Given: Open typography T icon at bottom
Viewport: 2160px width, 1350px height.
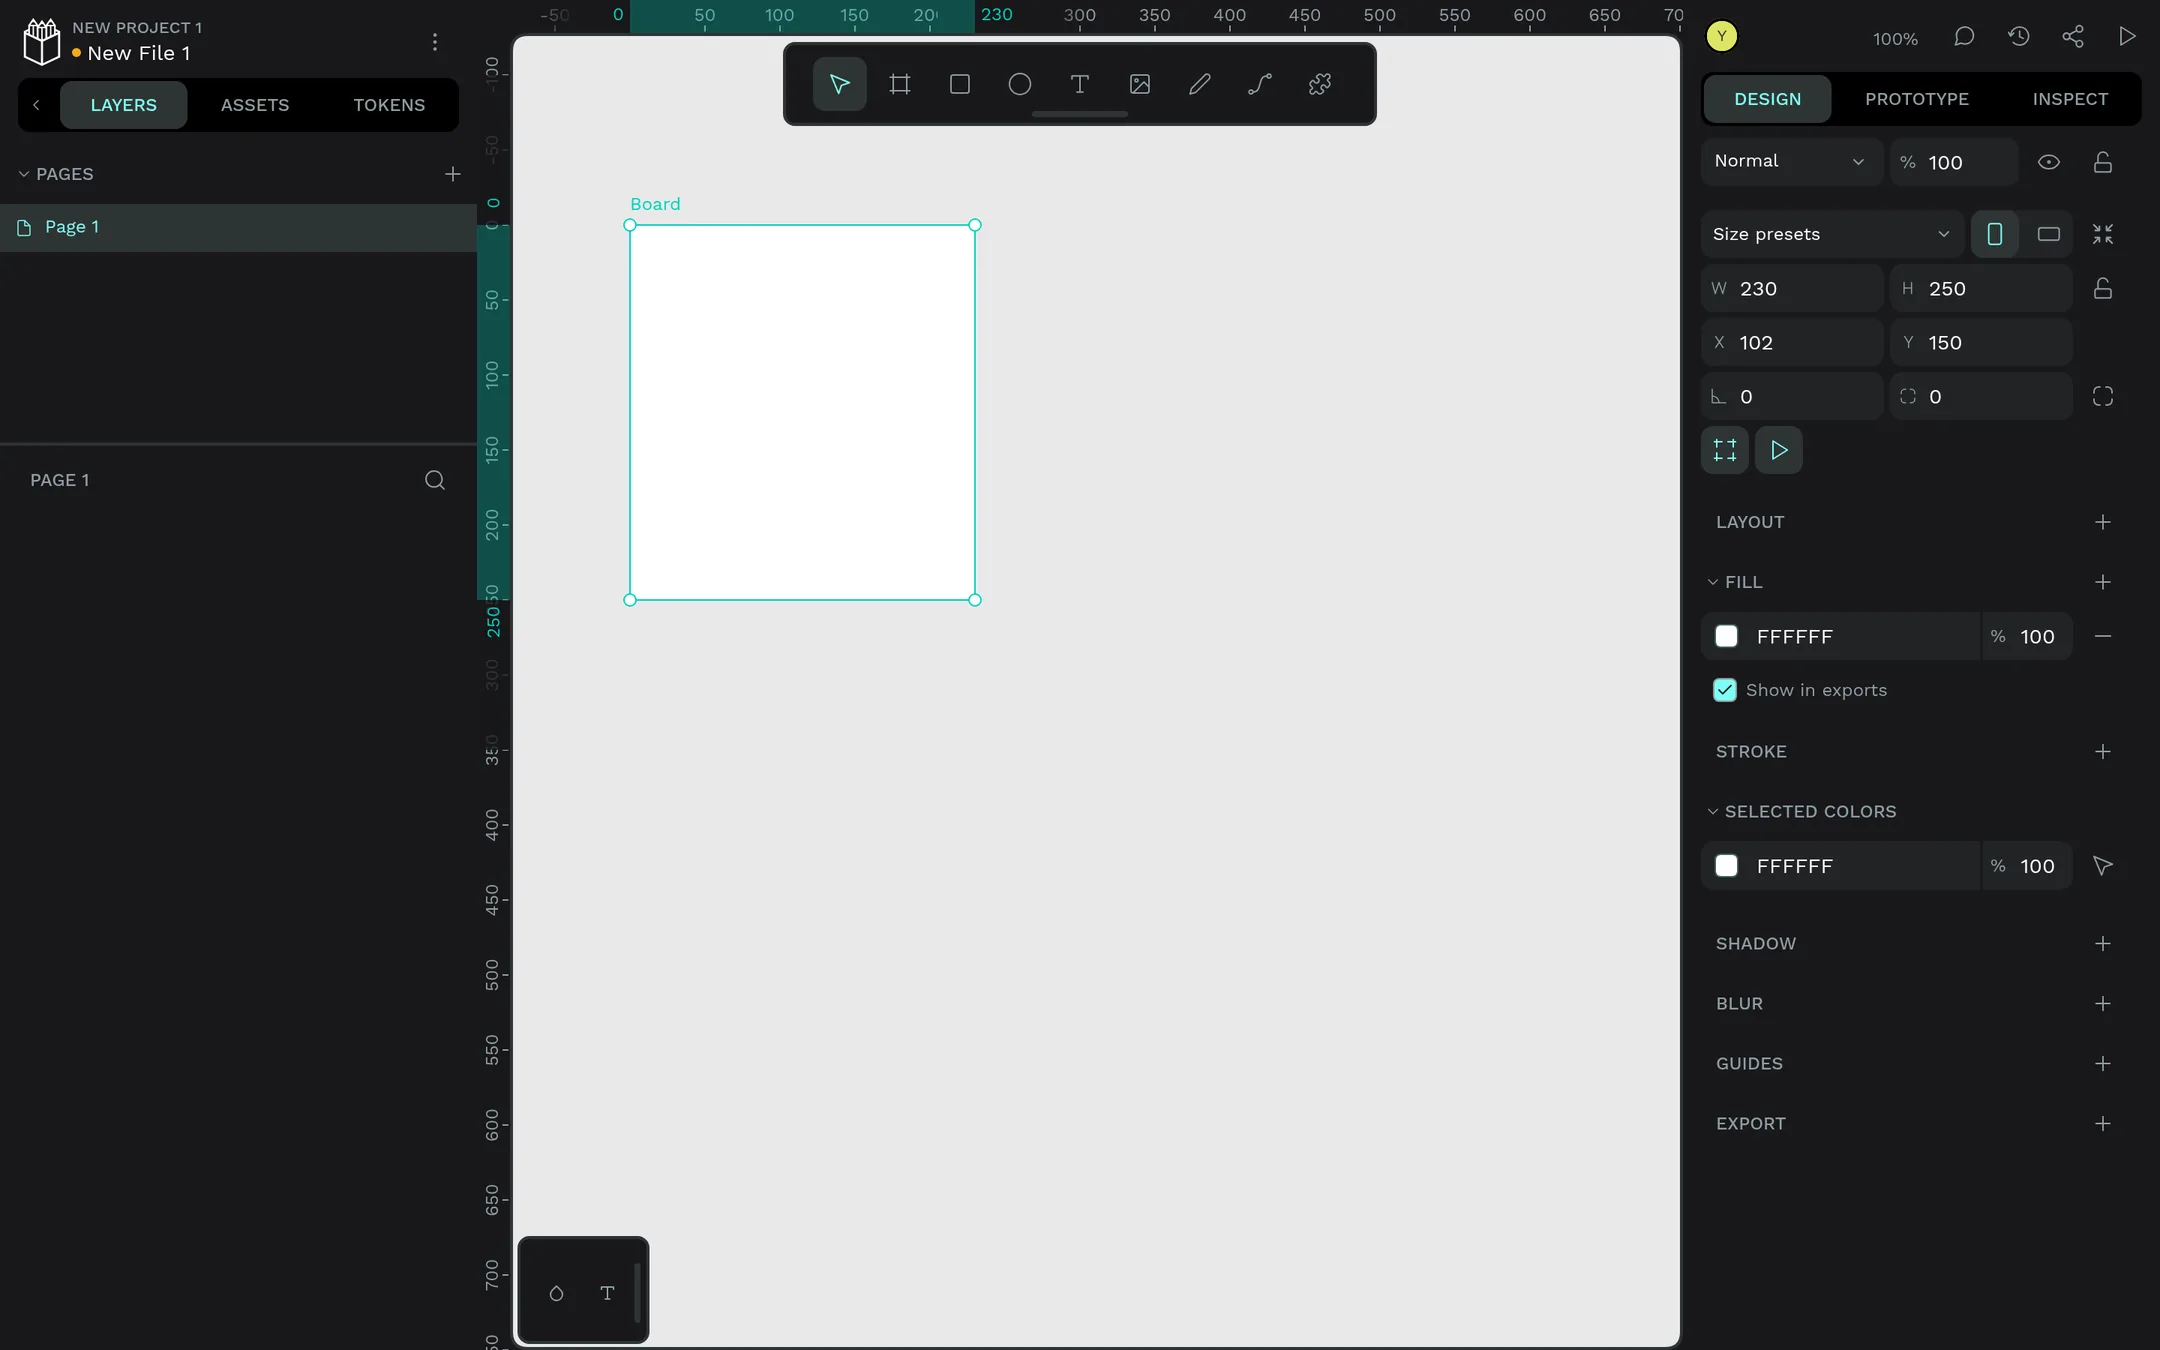Looking at the screenshot, I should pos(606,1293).
